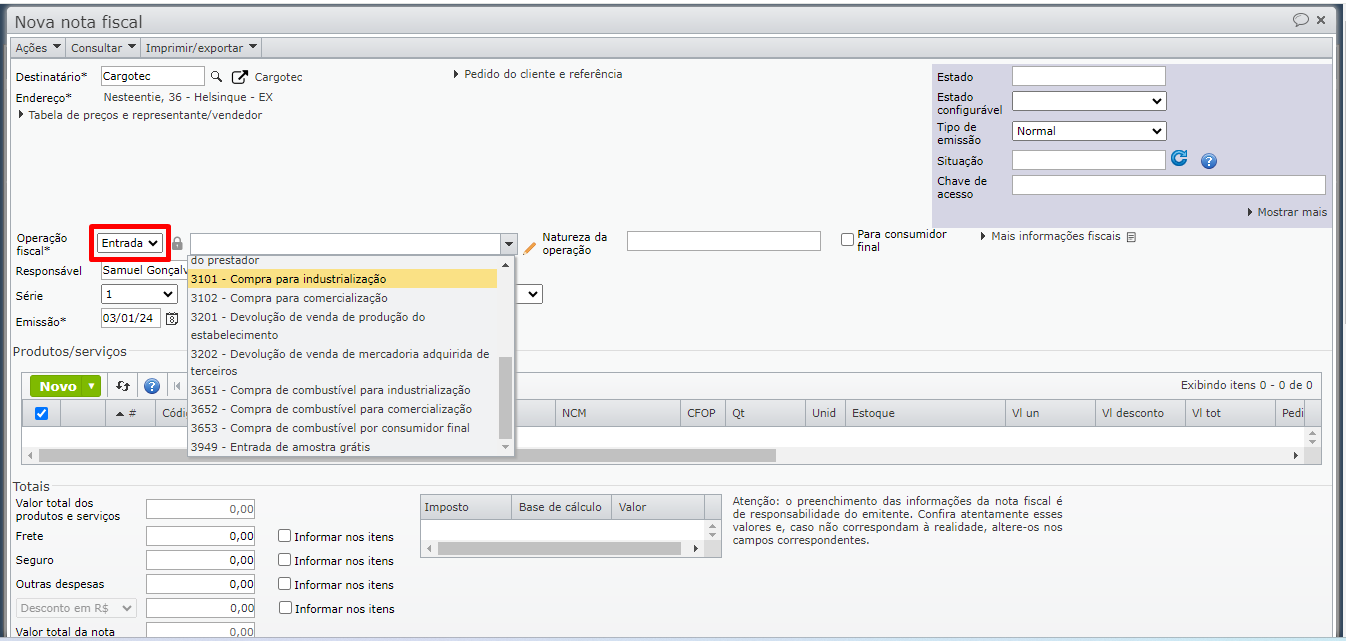Viewport: 1346px width, 641px height.
Task: Expand Mais informações fiscais section
Action: point(1051,237)
